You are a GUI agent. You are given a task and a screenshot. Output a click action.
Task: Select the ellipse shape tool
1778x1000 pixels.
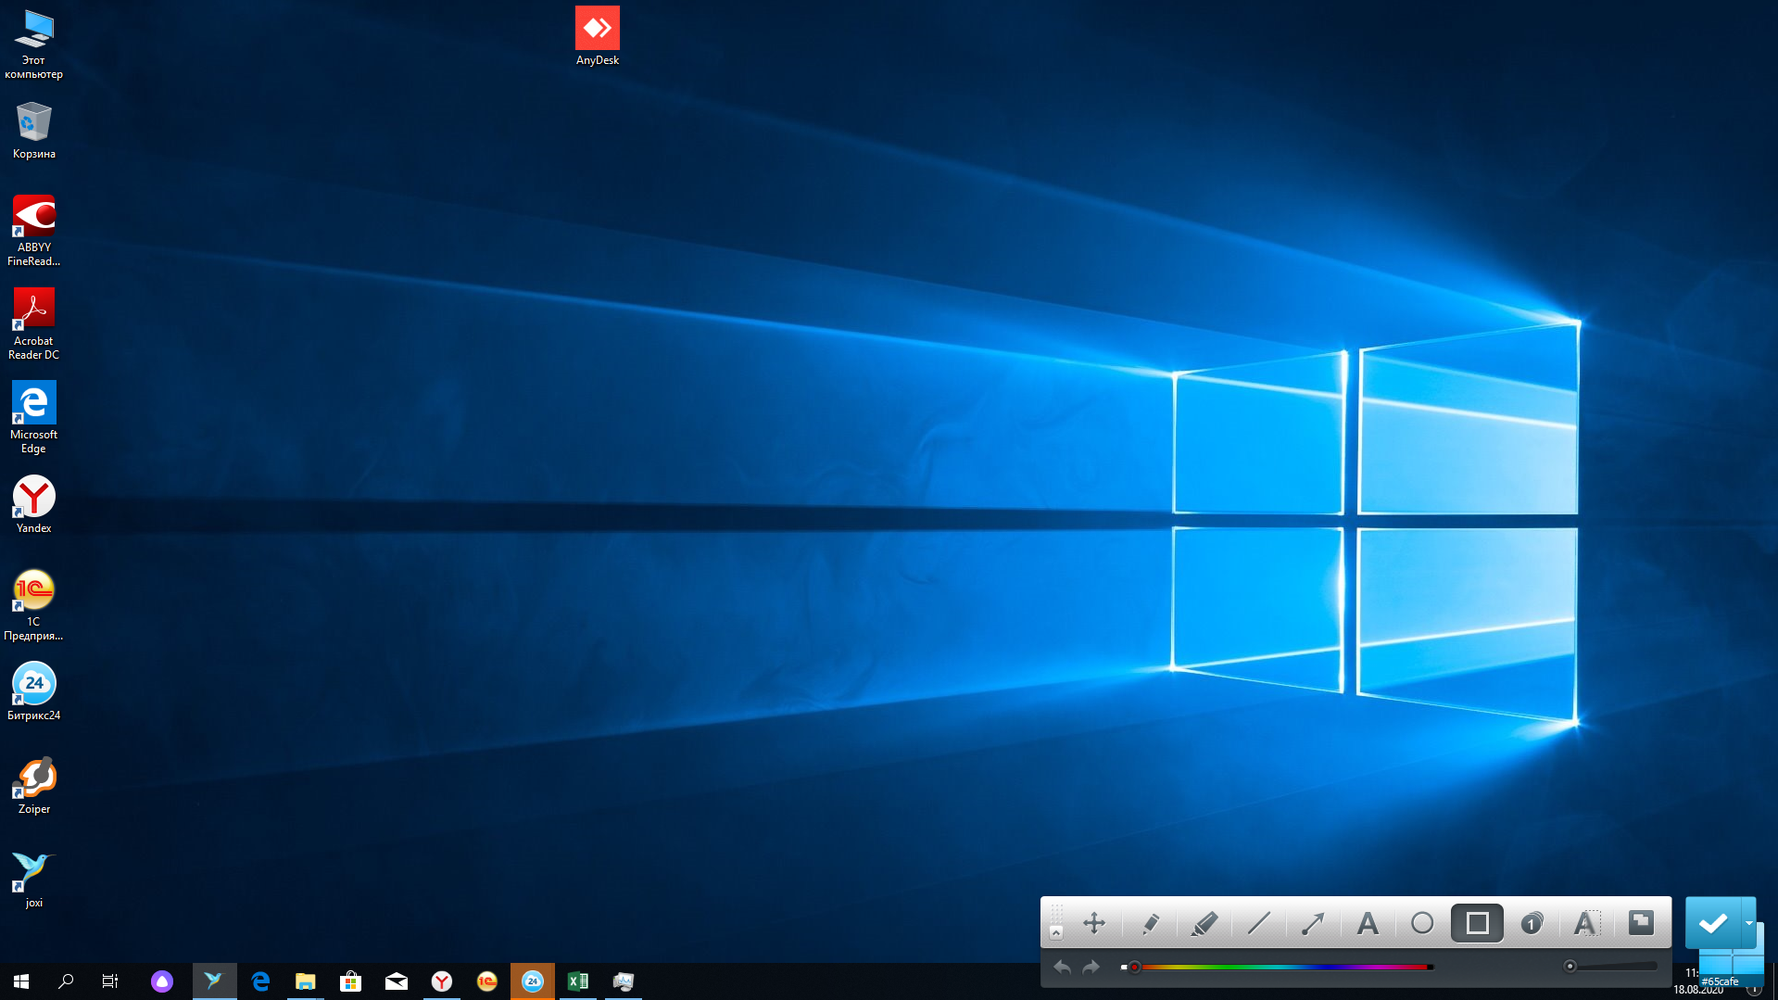[x=1422, y=923]
